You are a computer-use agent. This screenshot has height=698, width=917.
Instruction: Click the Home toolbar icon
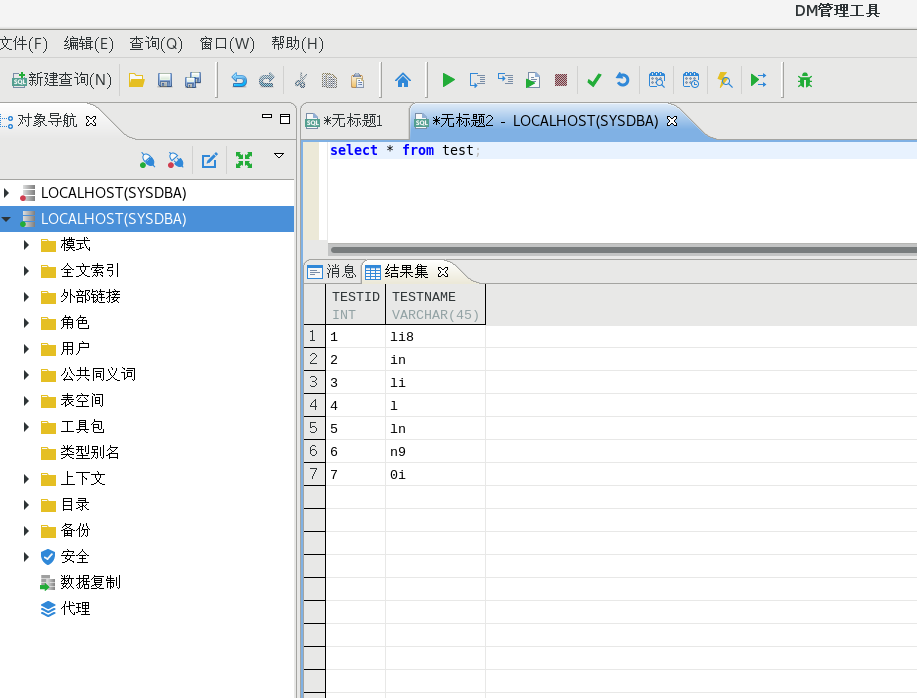click(403, 80)
